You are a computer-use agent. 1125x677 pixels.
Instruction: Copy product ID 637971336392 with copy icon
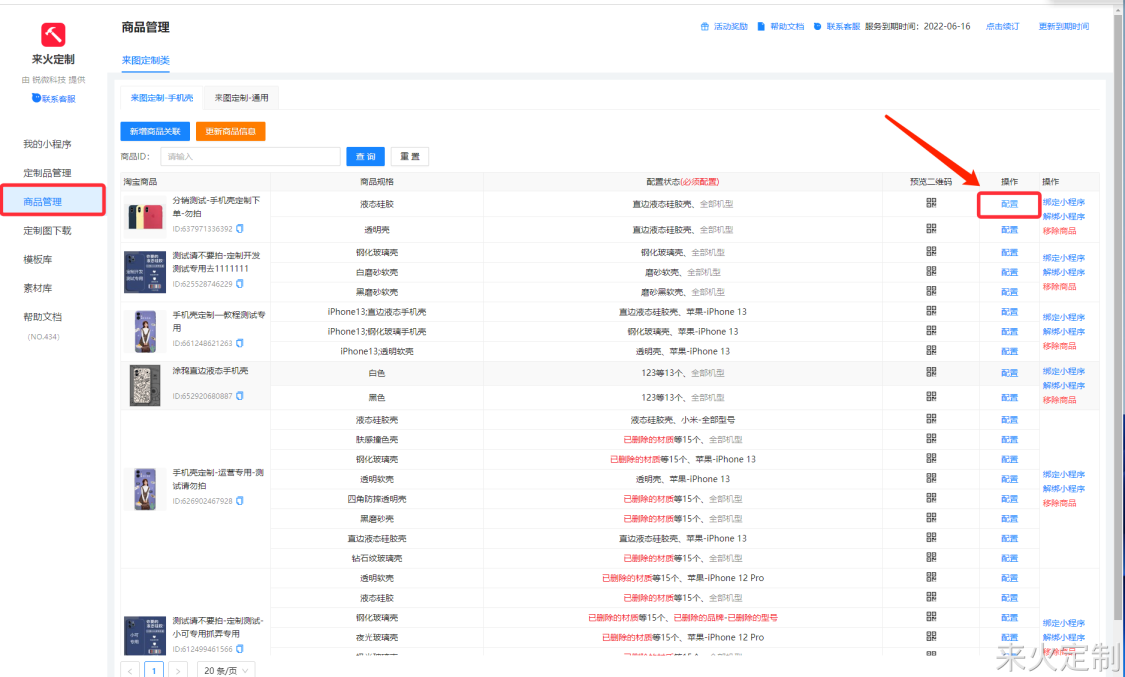(x=240, y=229)
